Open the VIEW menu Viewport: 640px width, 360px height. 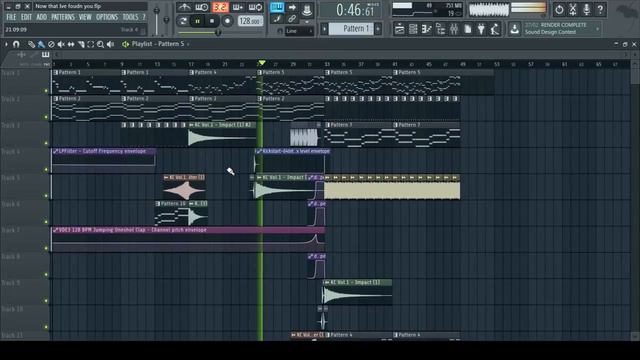pyautogui.click(x=85, y=17)
